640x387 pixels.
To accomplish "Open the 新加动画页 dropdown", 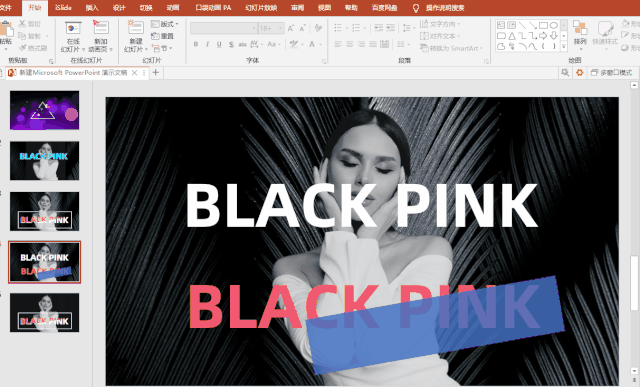I will (x=100, y=37).
